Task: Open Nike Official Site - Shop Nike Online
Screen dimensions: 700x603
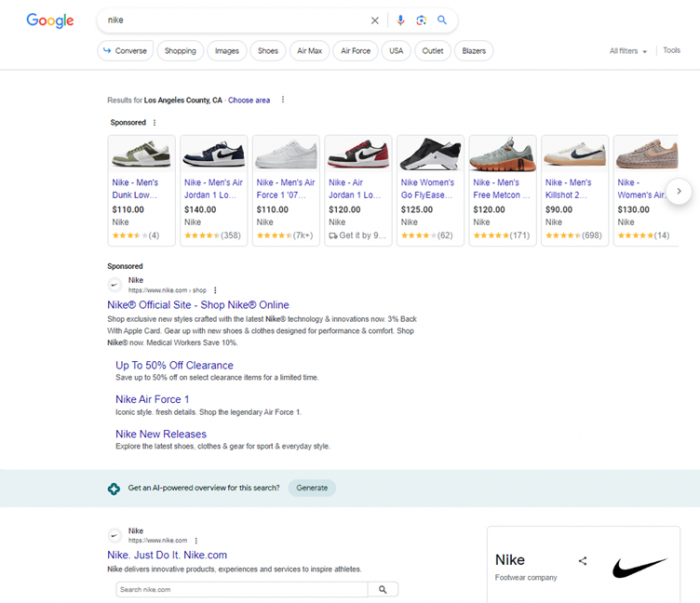Action: coord(198,305)
